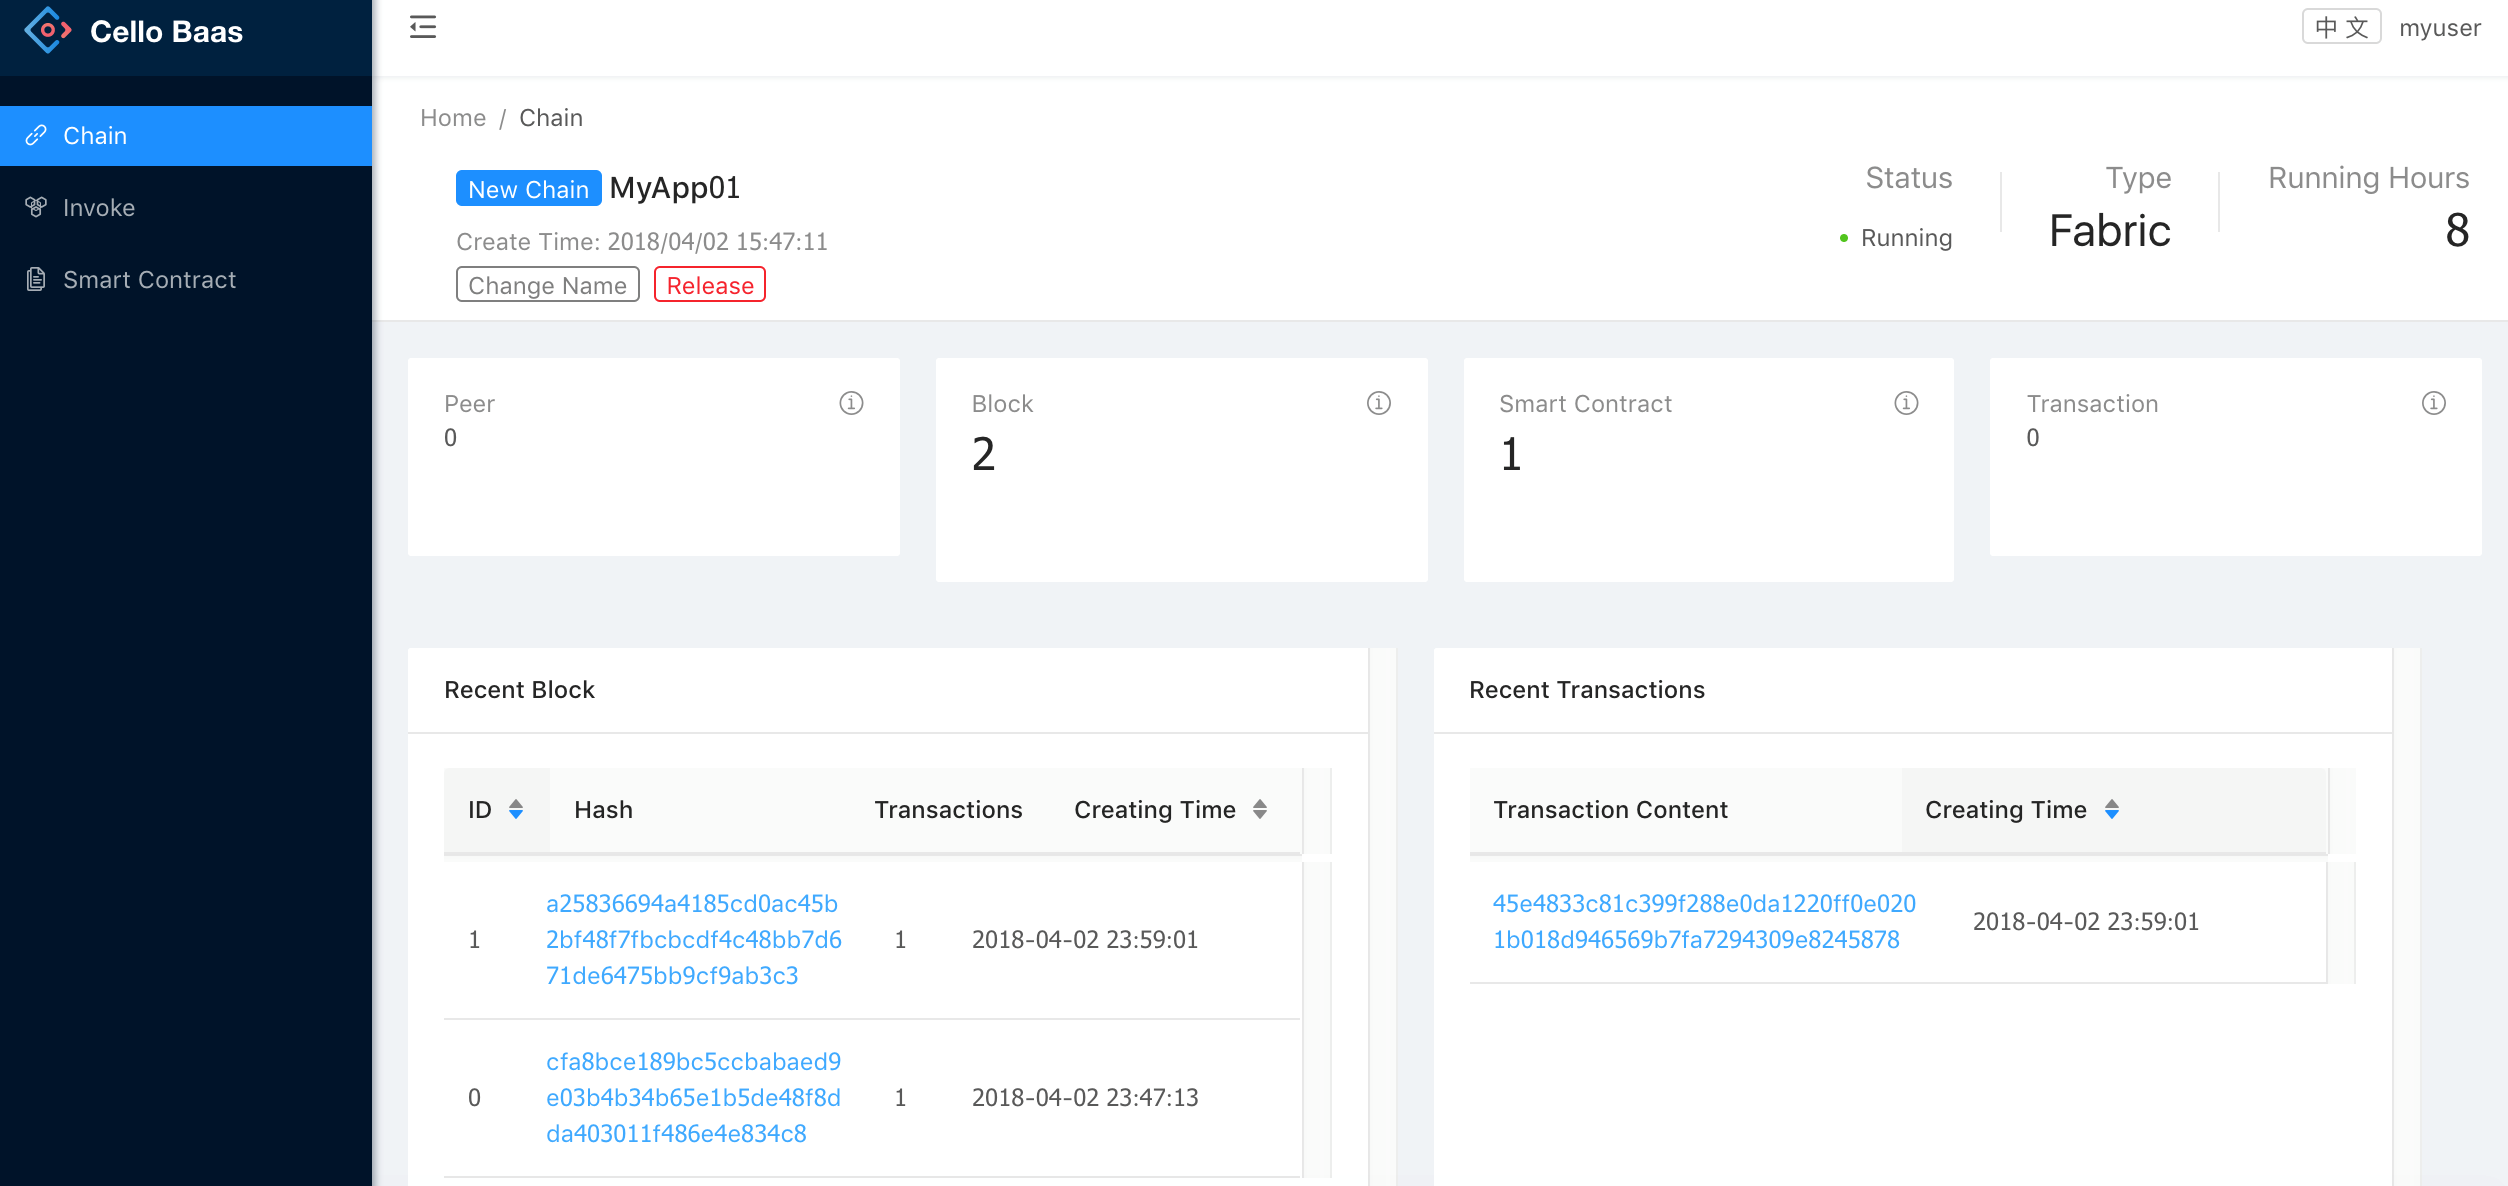This screenshot has width=2508, height=1186.
Task: Click block 0 creating time 2018-04-02 23:47:13
Action: click(x=1085, y=1098)
